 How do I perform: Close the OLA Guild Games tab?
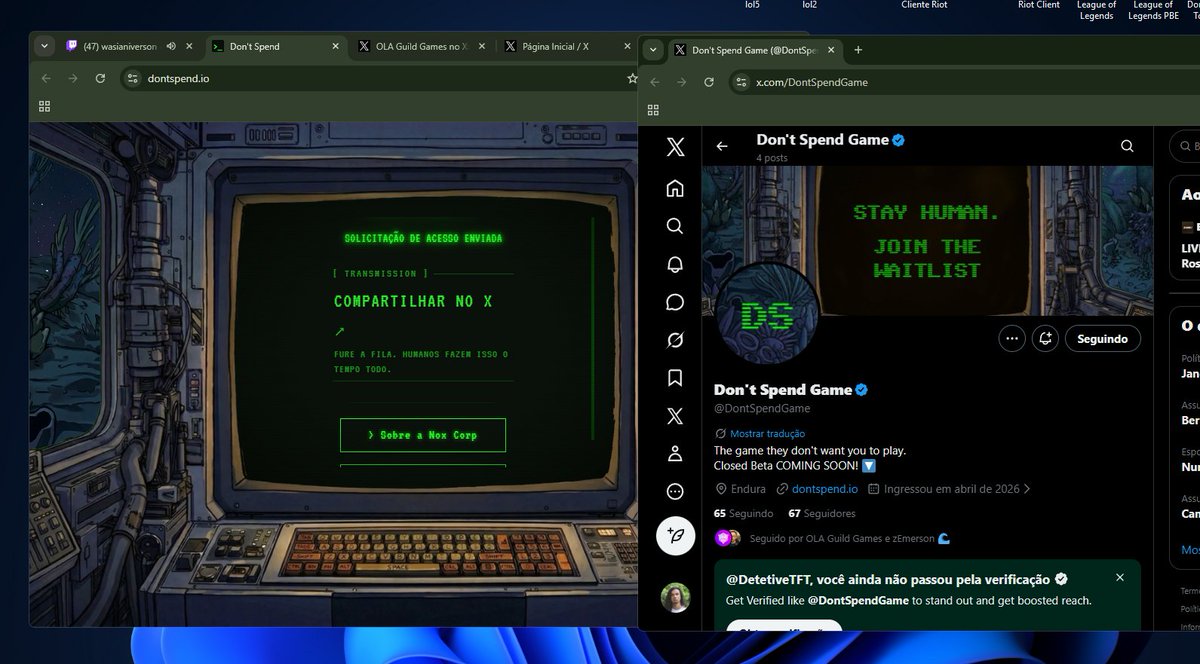pyautogui.click(x=482, y=46)
